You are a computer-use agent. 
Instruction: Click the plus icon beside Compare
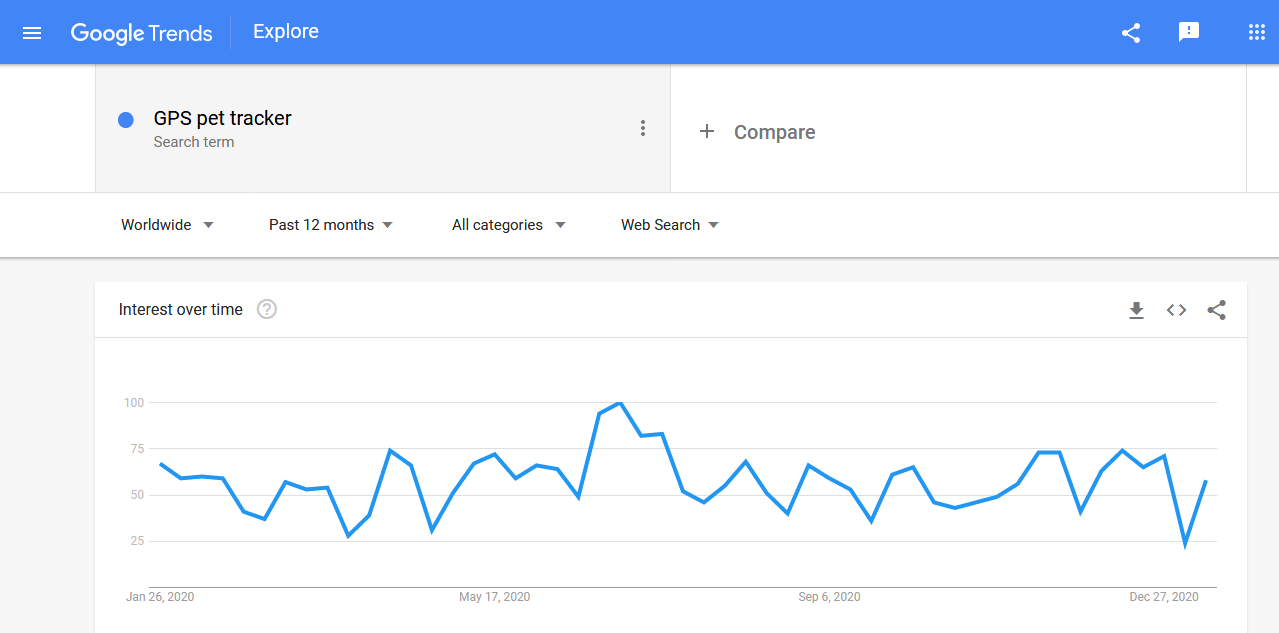pos(707,131)
